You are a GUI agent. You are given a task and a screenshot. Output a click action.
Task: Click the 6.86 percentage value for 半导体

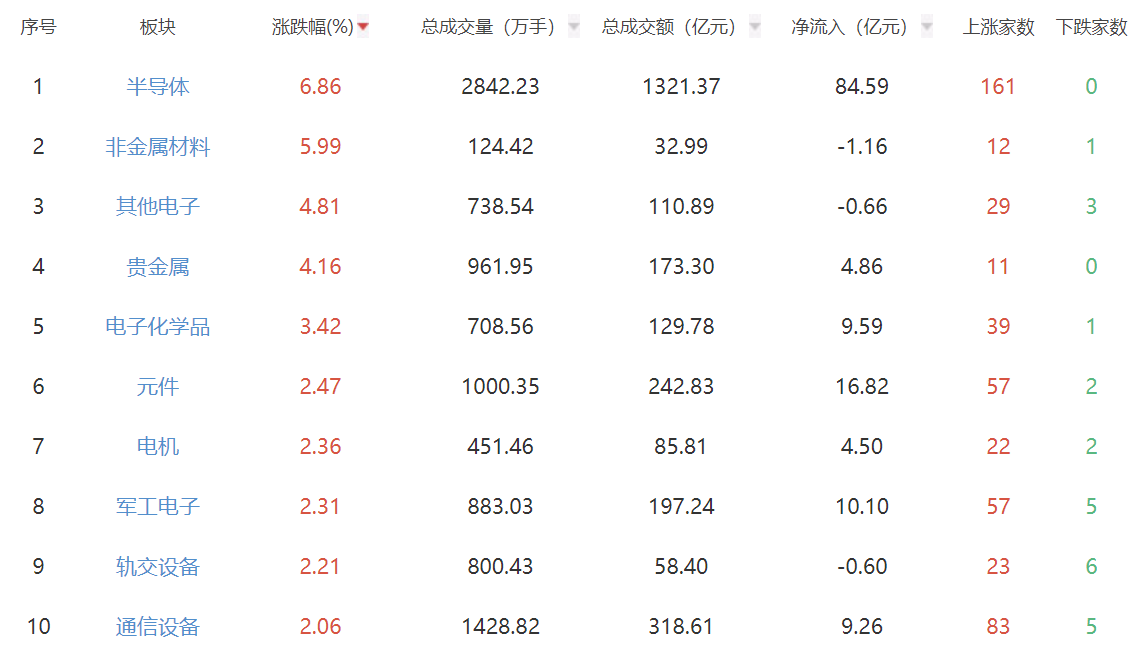[x=322, y=86]
